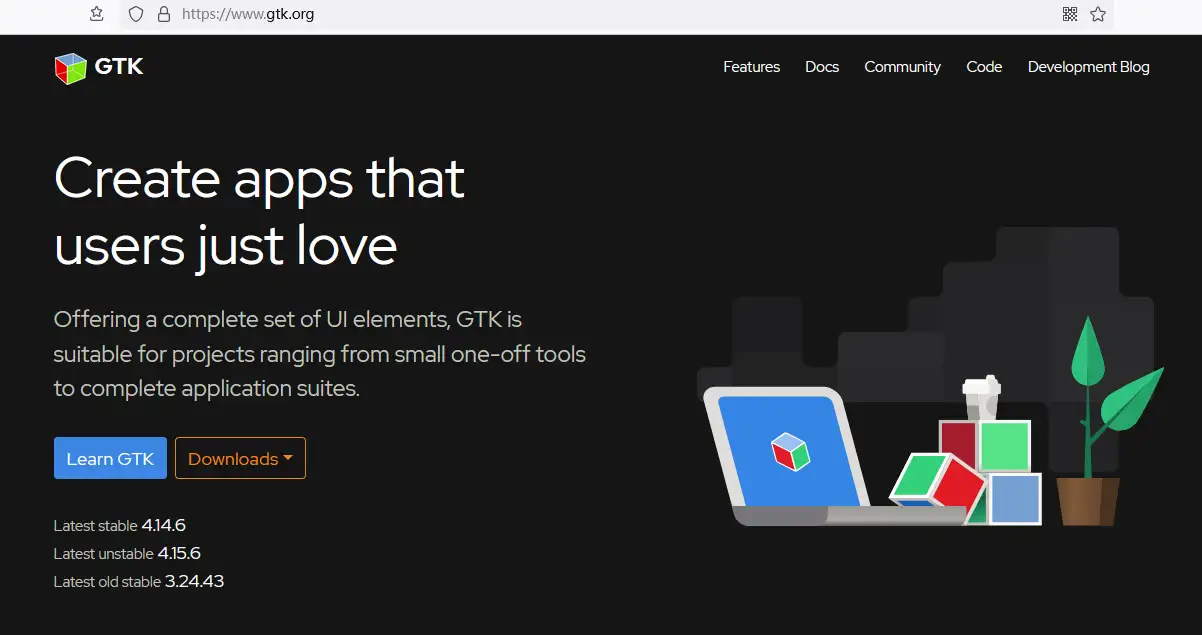Click the bookmark star icon in address bar
1202x635 pixels.
coord(1098,14)
